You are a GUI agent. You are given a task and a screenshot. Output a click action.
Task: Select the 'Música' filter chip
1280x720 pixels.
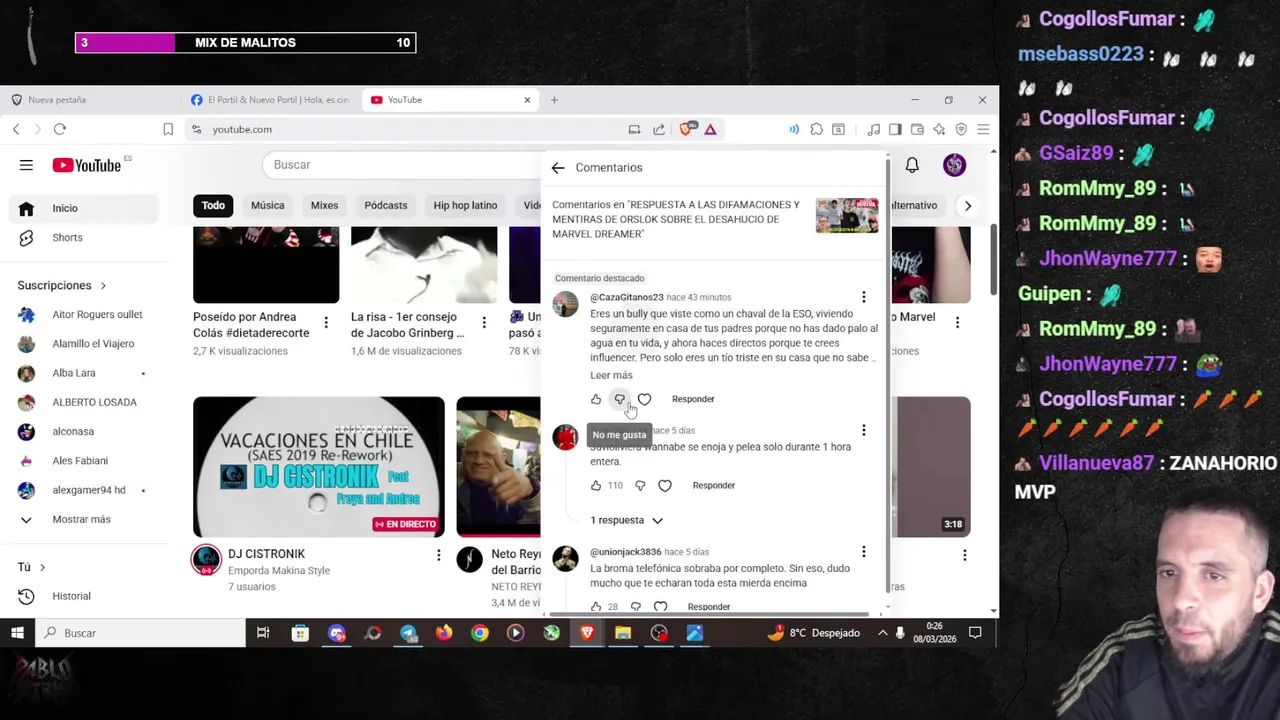(x=267, y=206)
